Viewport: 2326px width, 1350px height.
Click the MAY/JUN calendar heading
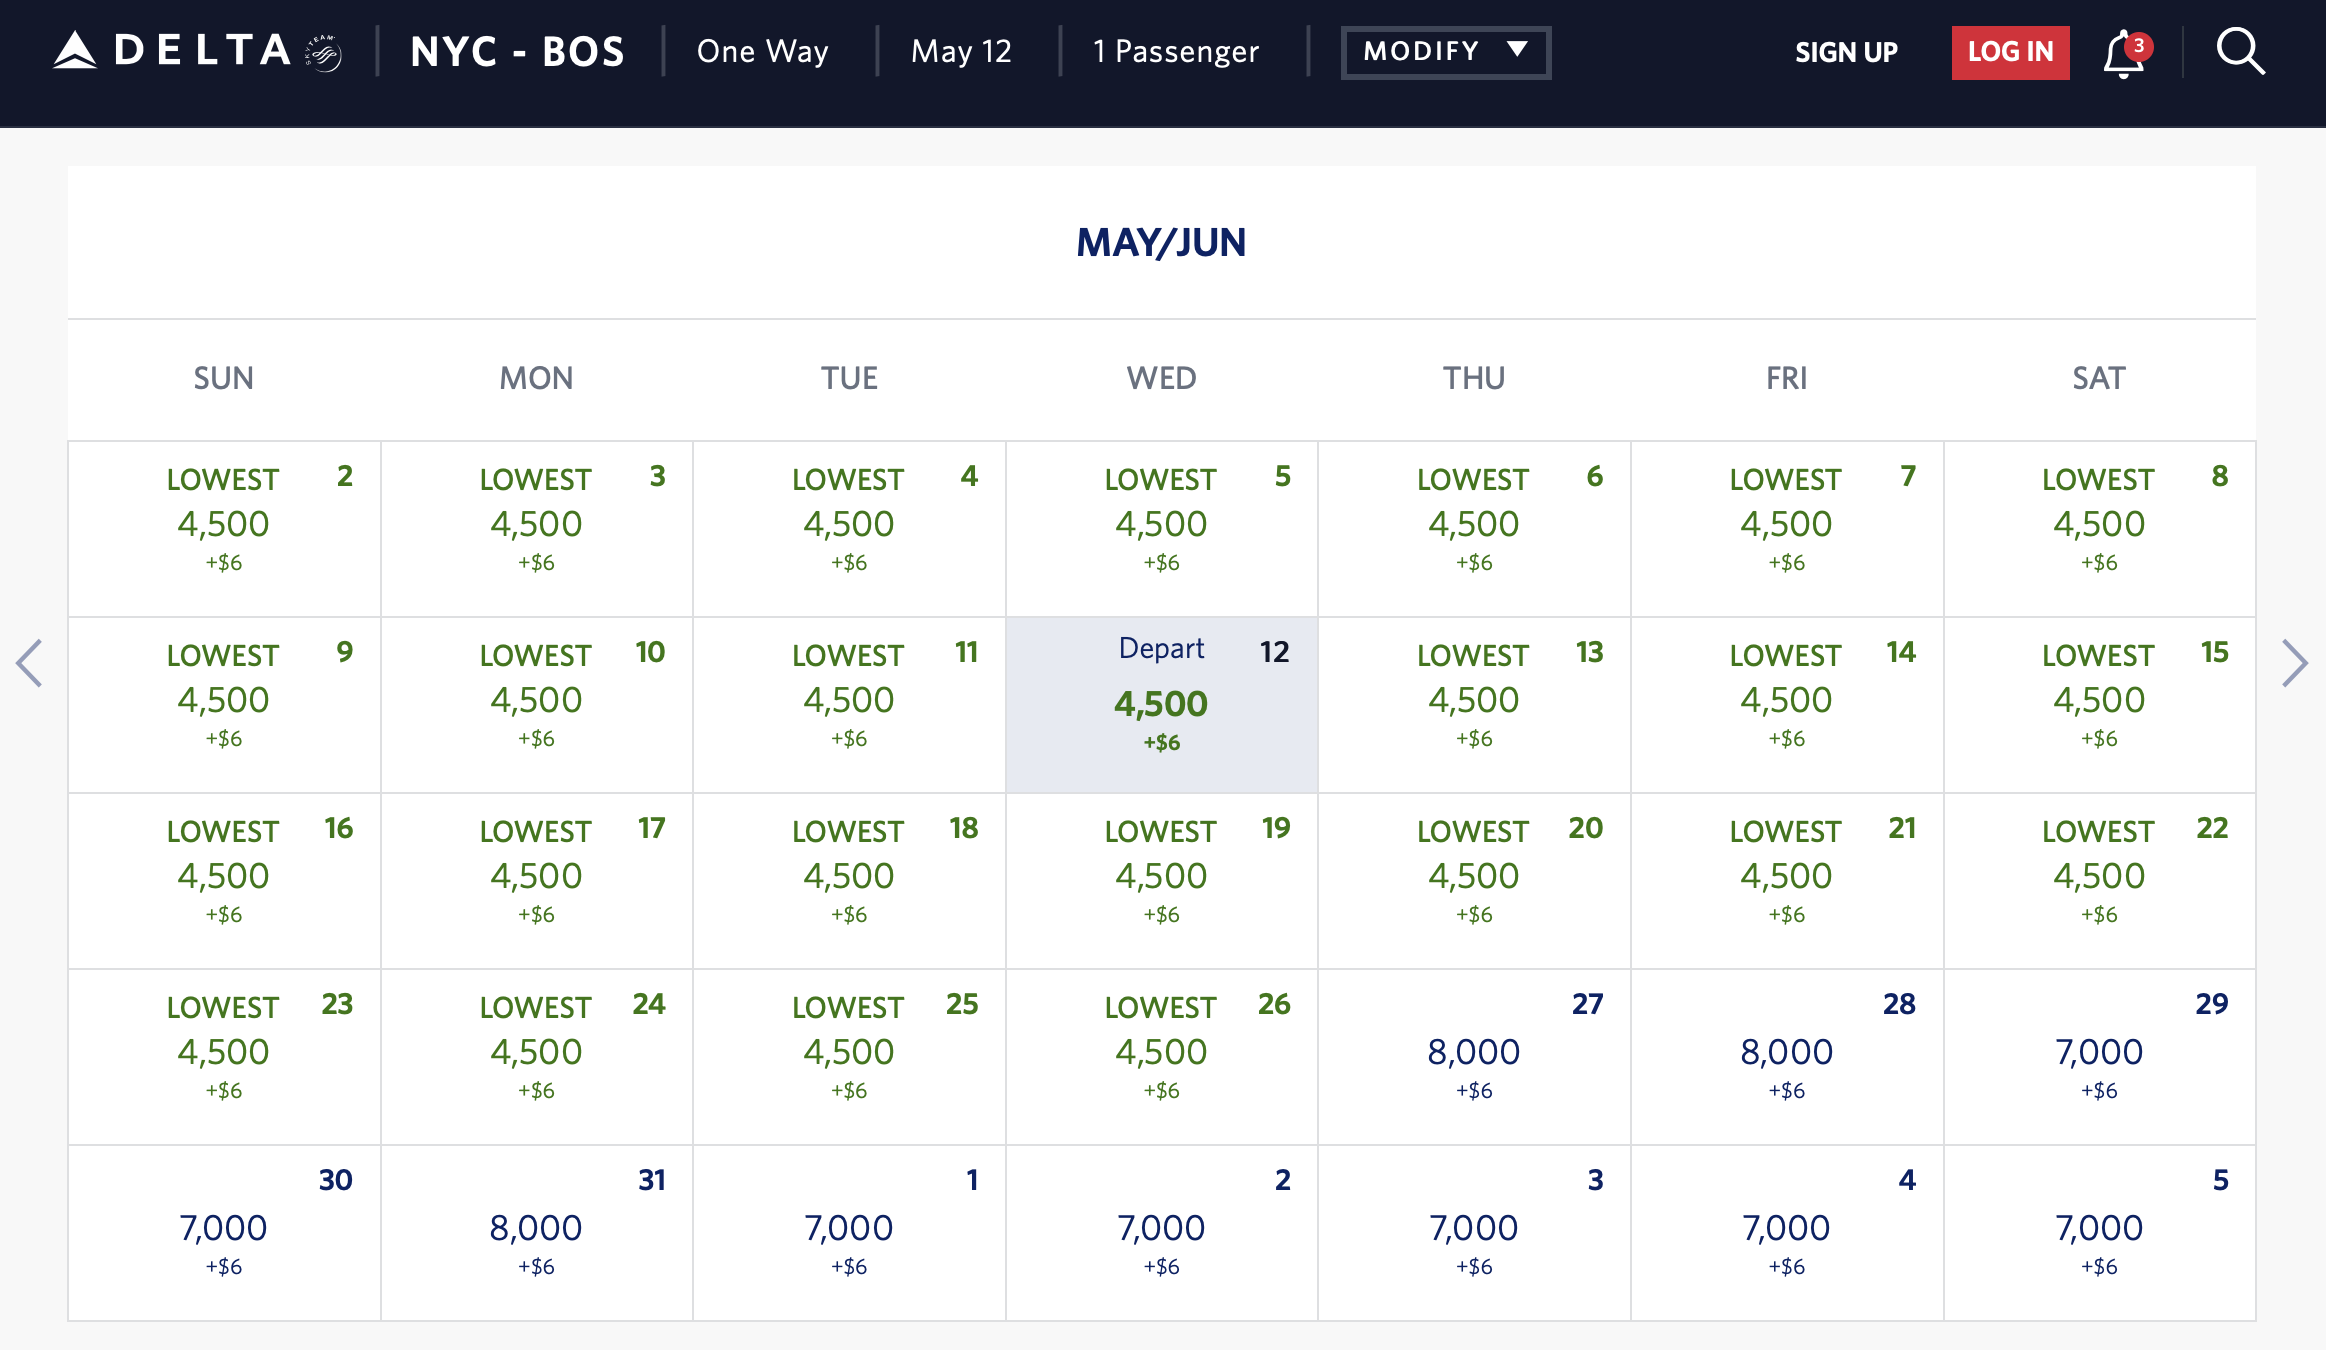click(1161, 242)
